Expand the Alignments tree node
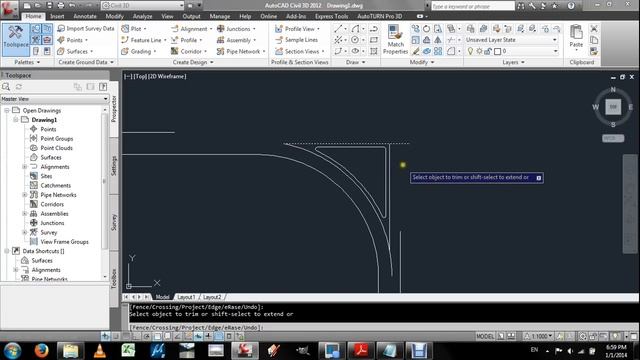 tap(24, 167)
